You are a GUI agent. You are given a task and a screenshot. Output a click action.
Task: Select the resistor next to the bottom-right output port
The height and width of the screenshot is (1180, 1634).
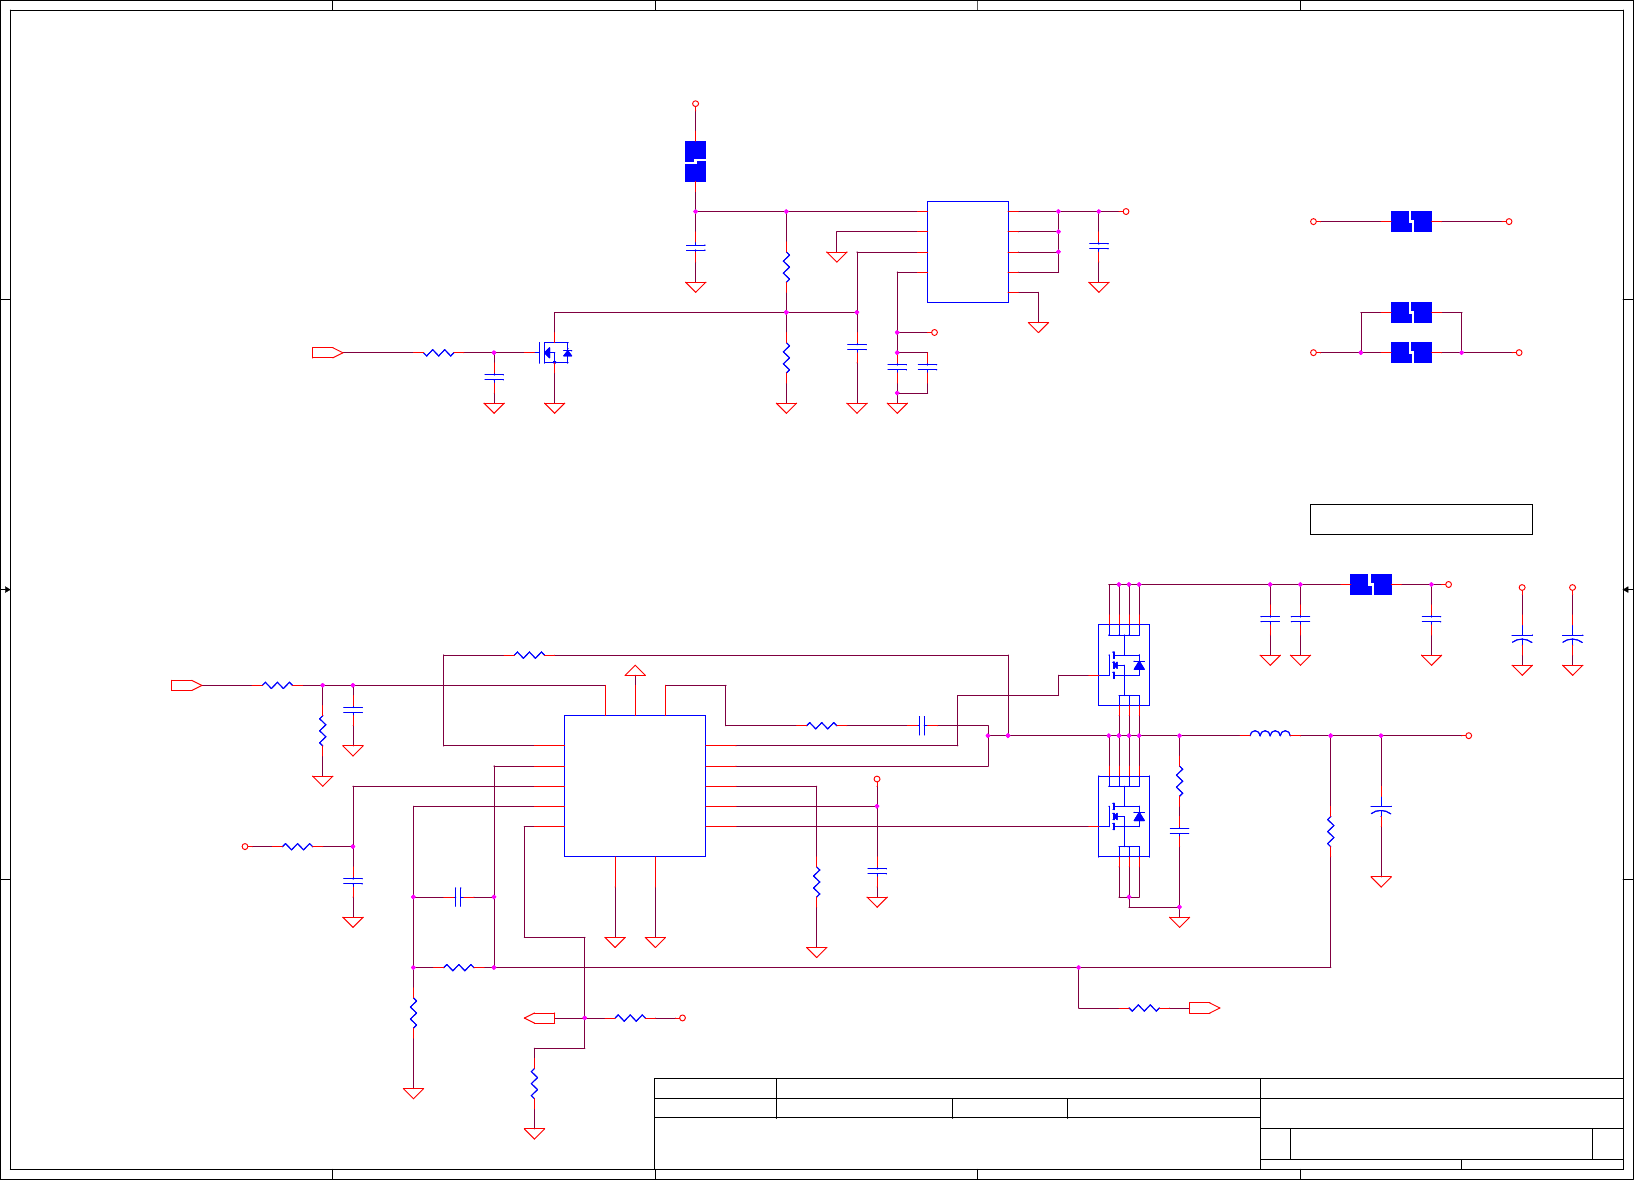click(1144, 1008)
